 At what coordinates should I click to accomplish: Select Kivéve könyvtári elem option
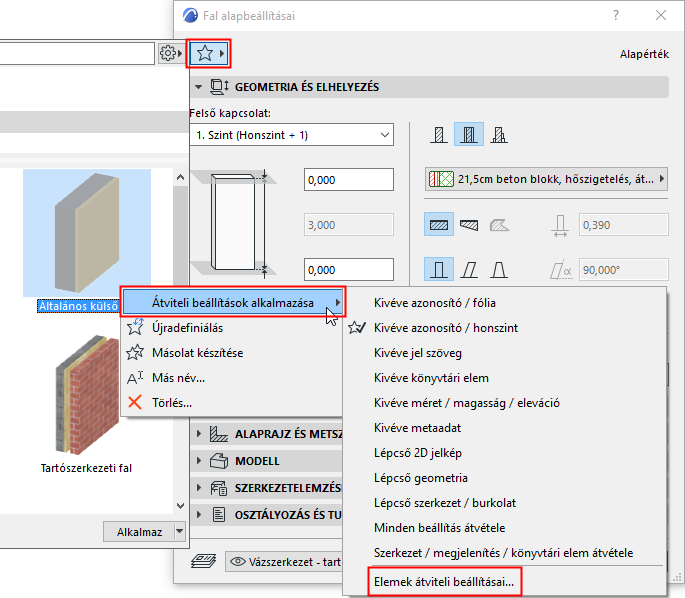tap(505, 377)
